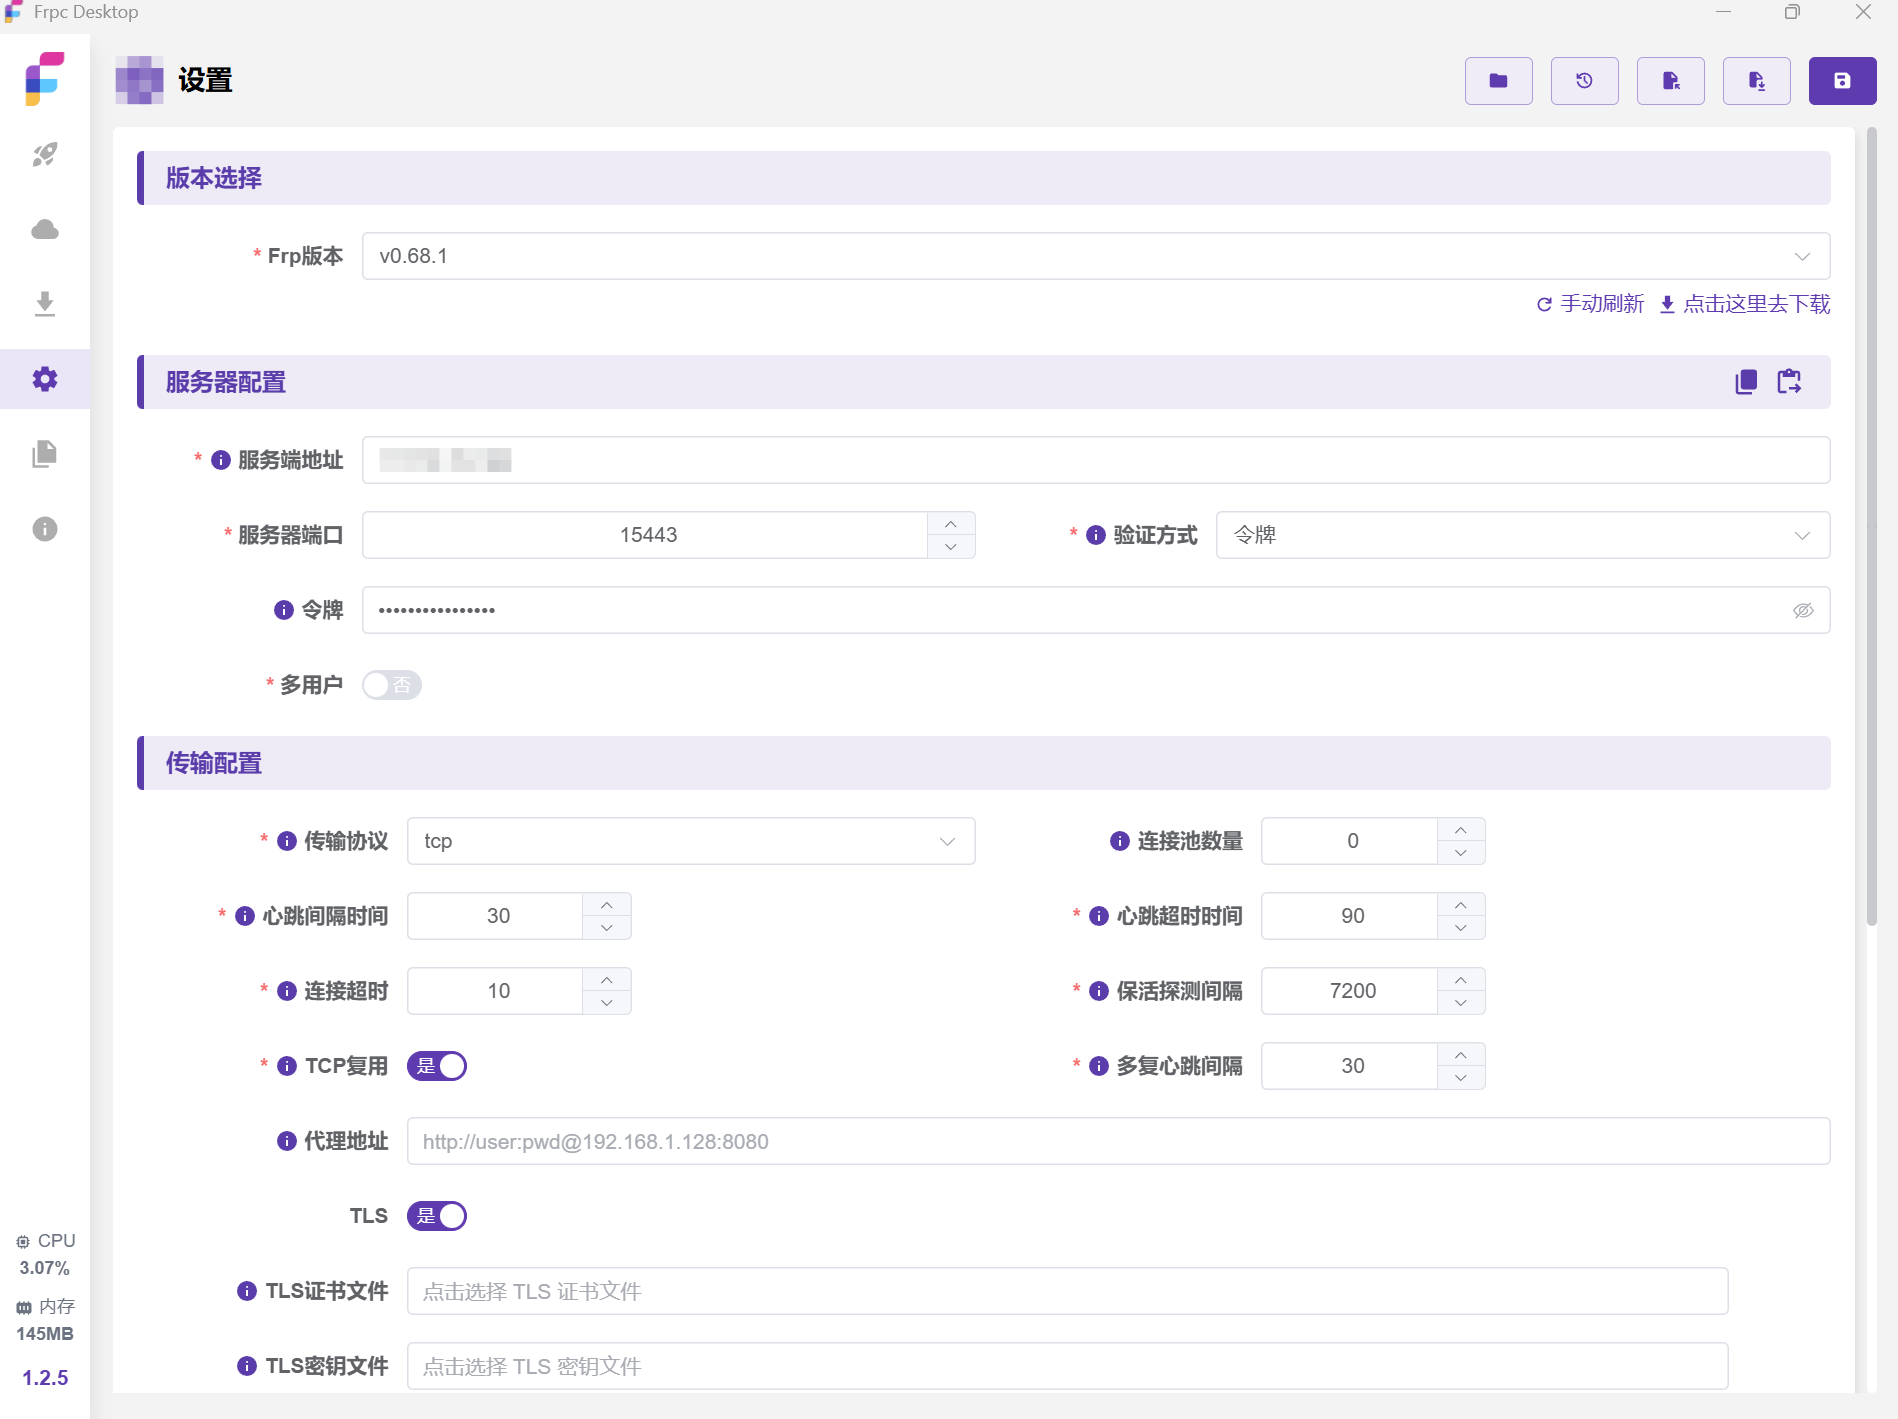
Task: Click the 代理地址 input field
Action: click(1119, 1141)
